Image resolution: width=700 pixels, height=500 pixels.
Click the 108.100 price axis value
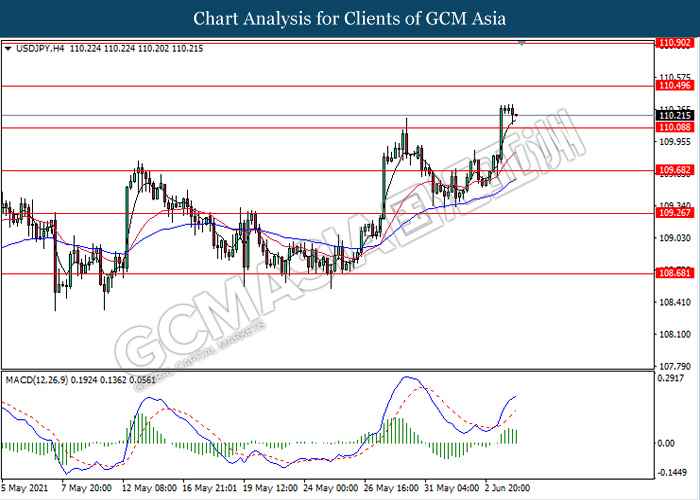[x=675, y=334]
